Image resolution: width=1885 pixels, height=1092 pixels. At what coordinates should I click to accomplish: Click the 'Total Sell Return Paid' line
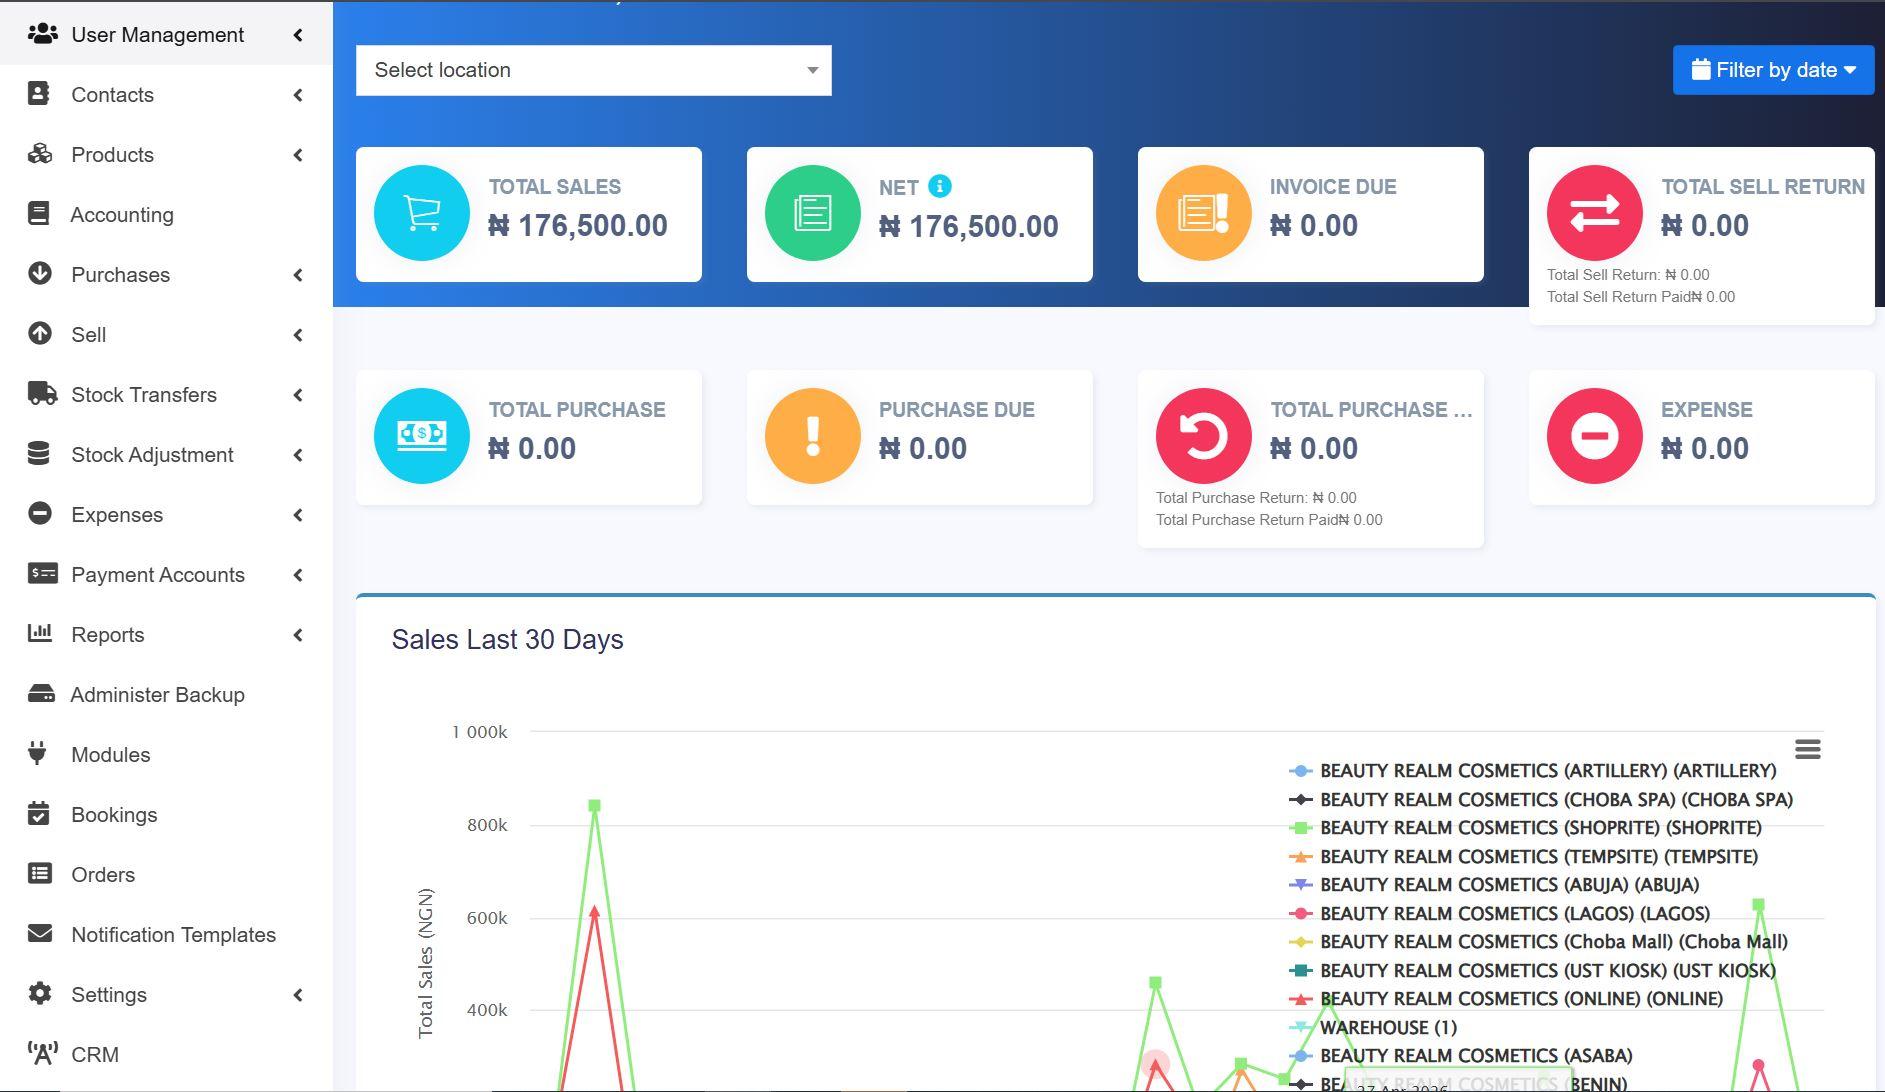click(1641, 297)
